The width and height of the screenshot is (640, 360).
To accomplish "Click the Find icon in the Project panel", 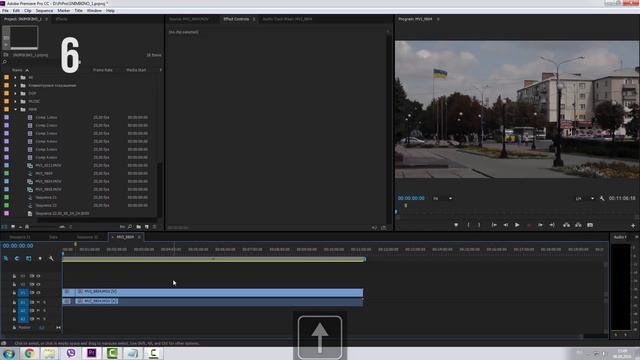I will (x=130, y=227).
